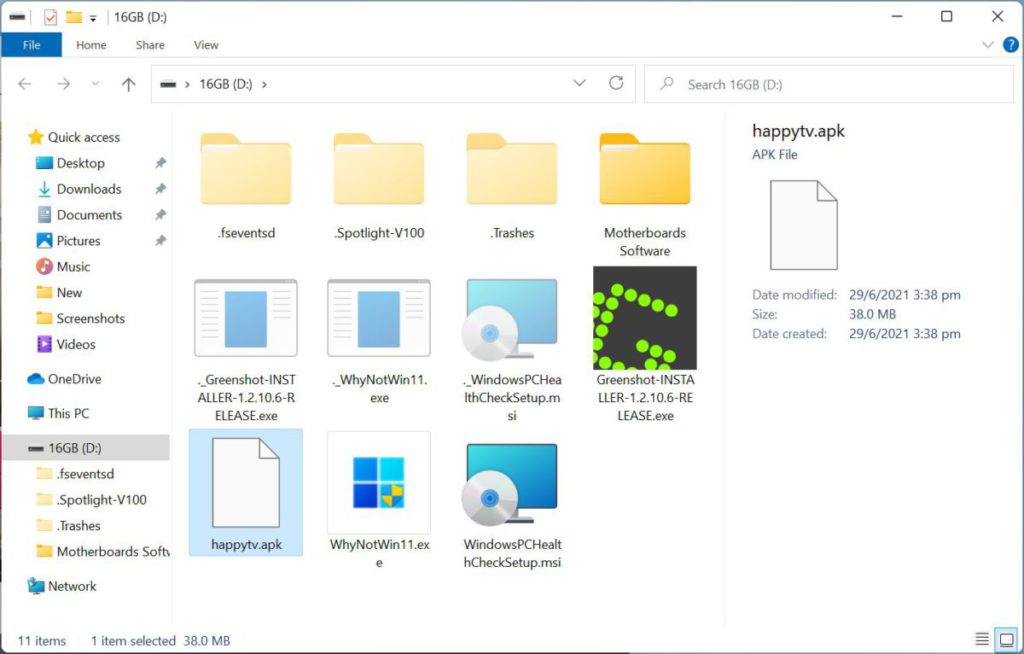
Task: Switch to Details view icon in status bar
Action: 982,639
